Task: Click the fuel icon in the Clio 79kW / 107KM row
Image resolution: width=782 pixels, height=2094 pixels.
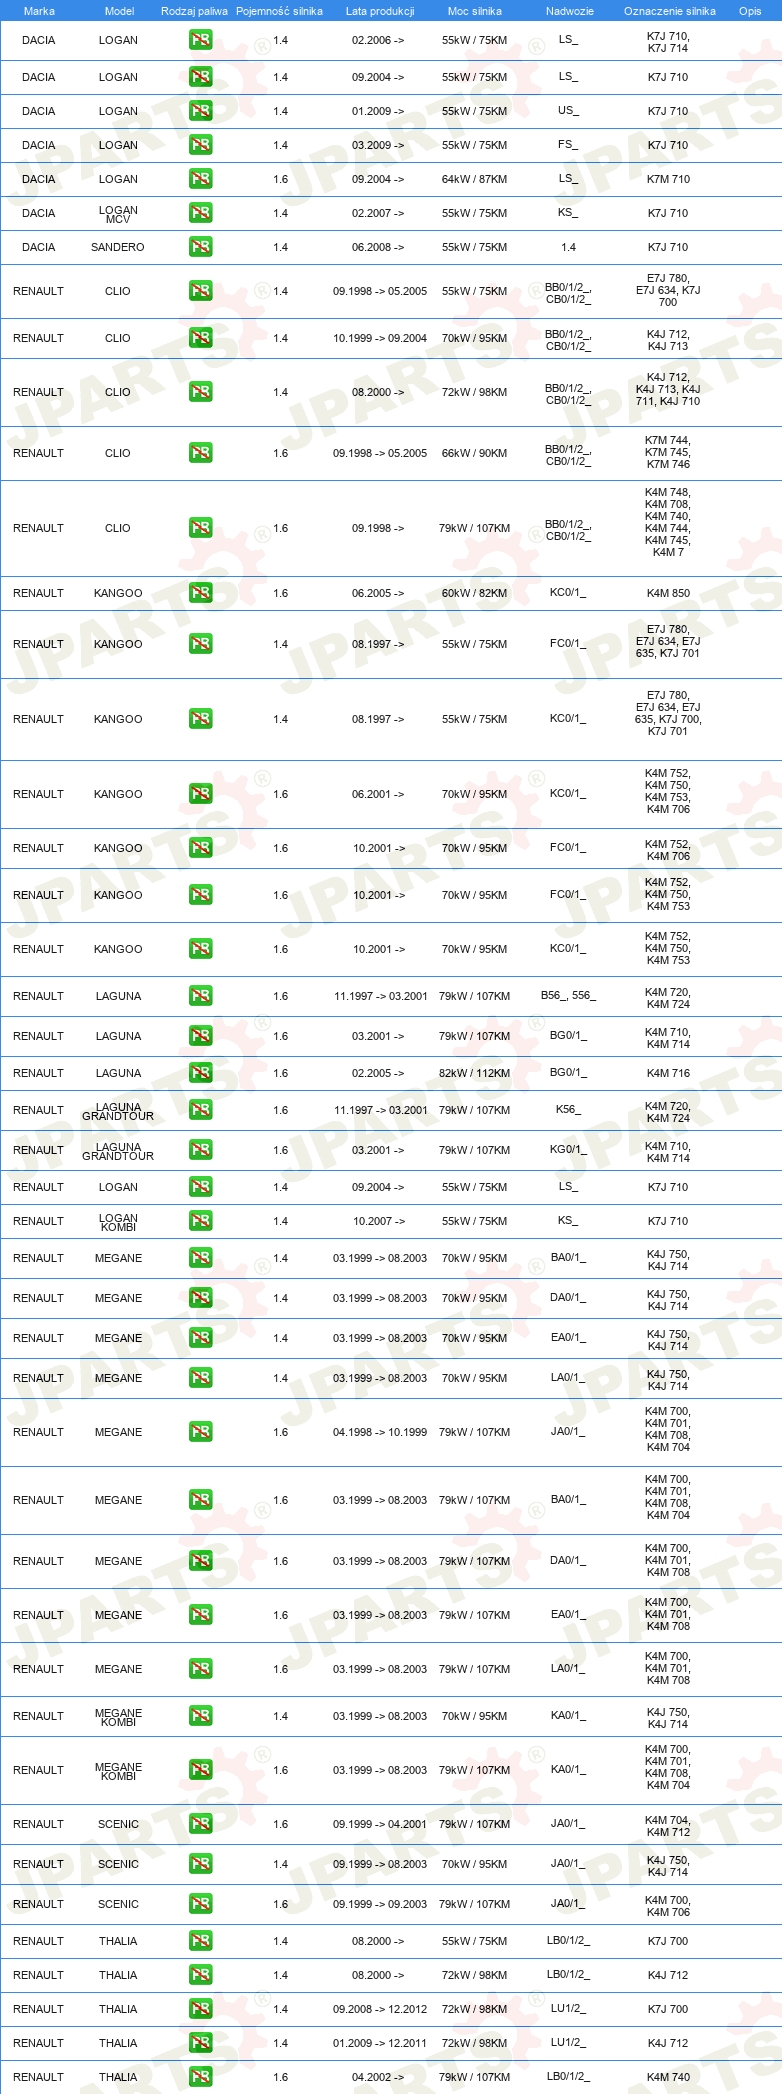Action: 200,528
